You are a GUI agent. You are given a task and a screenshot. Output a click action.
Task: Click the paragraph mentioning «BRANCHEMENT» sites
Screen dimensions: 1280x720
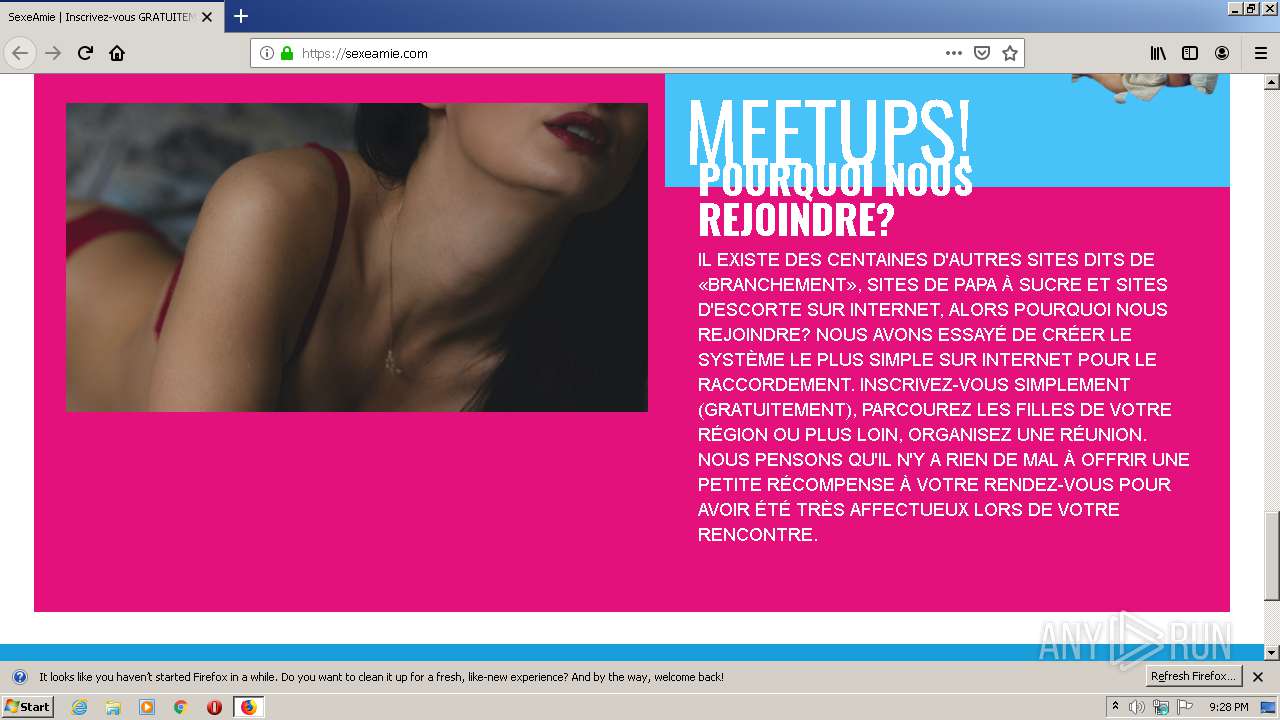[x=944, y=397]
